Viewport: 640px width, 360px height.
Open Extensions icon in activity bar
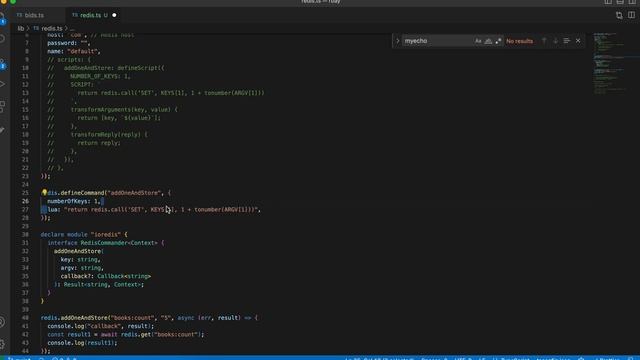2,106
